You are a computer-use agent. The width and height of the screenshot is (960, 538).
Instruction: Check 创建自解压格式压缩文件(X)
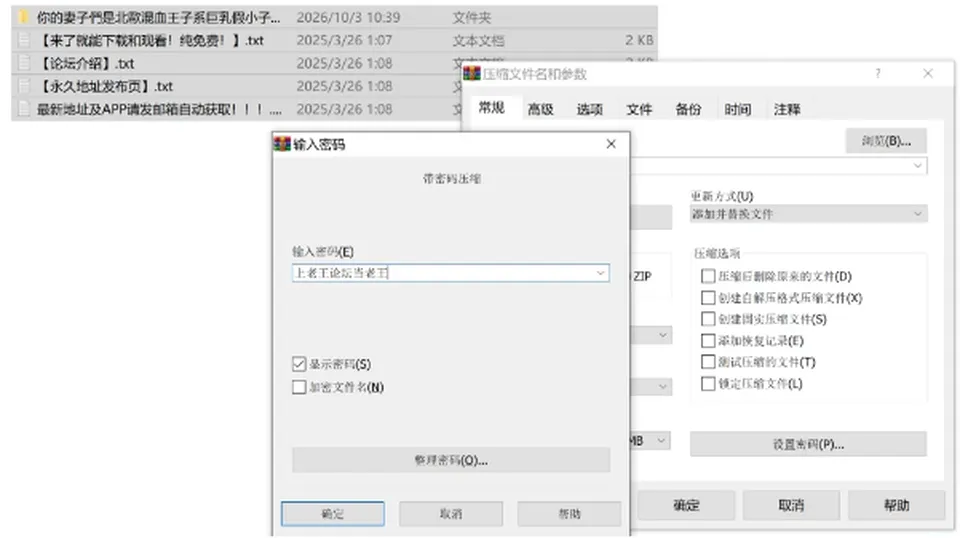[x=708, y=297]
